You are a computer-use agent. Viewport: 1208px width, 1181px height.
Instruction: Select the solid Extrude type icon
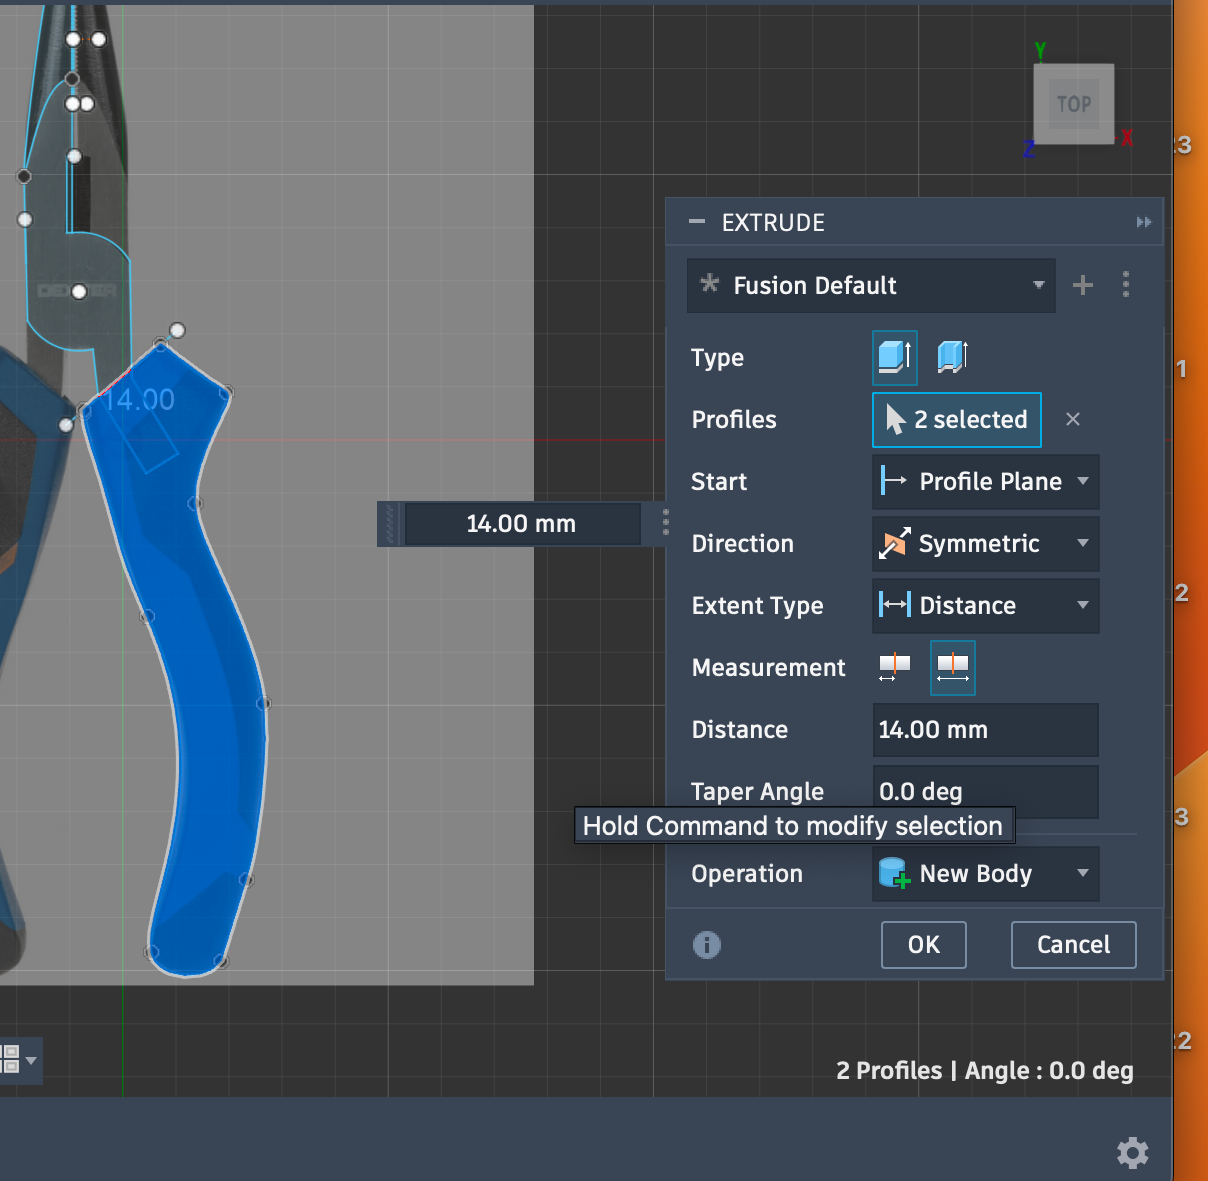click(894, 357)
